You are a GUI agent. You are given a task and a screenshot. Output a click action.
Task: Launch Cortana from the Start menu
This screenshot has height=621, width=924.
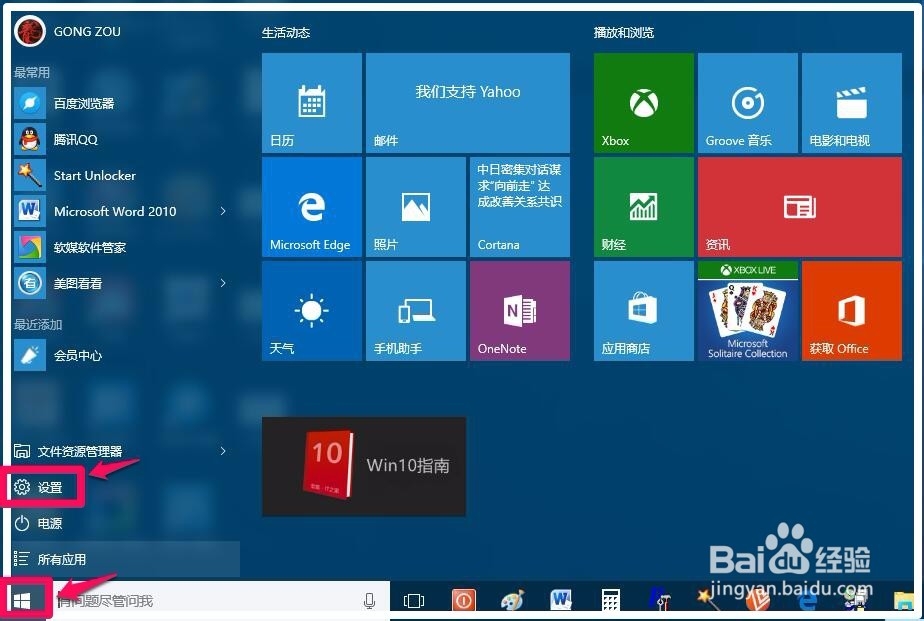point(519,207)
